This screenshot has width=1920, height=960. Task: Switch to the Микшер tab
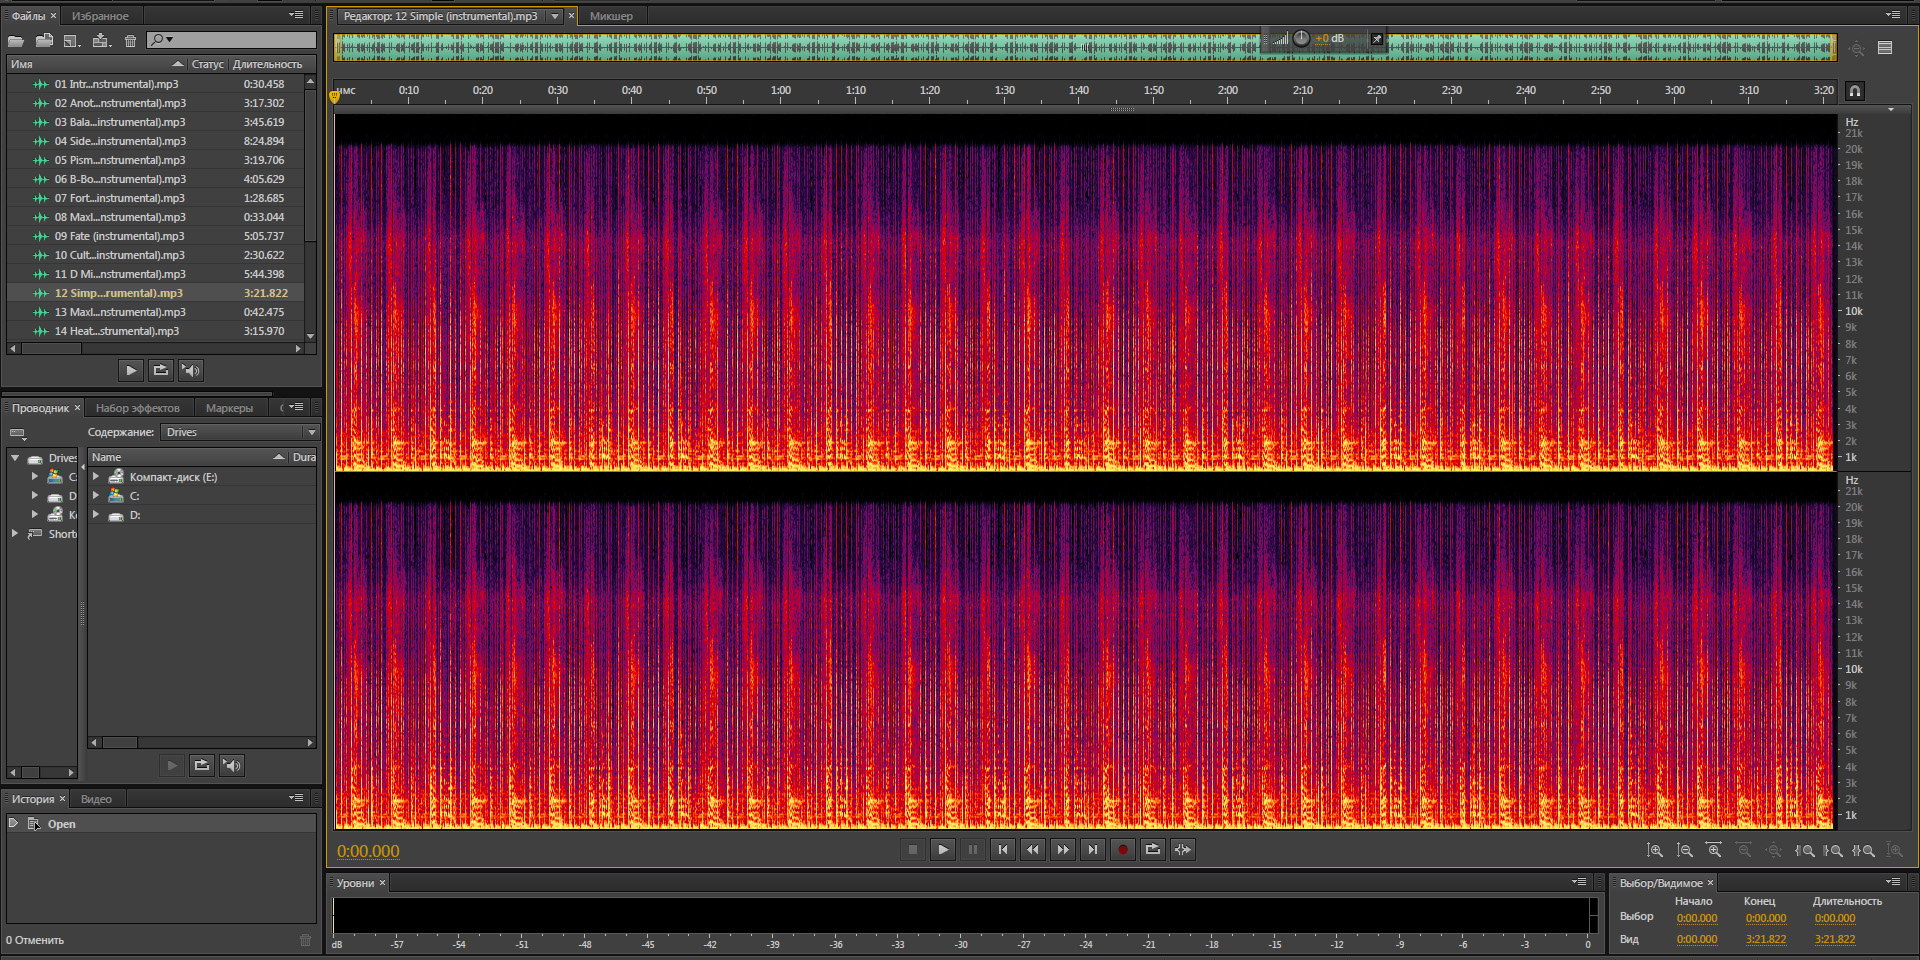click(x=611, y=16)
